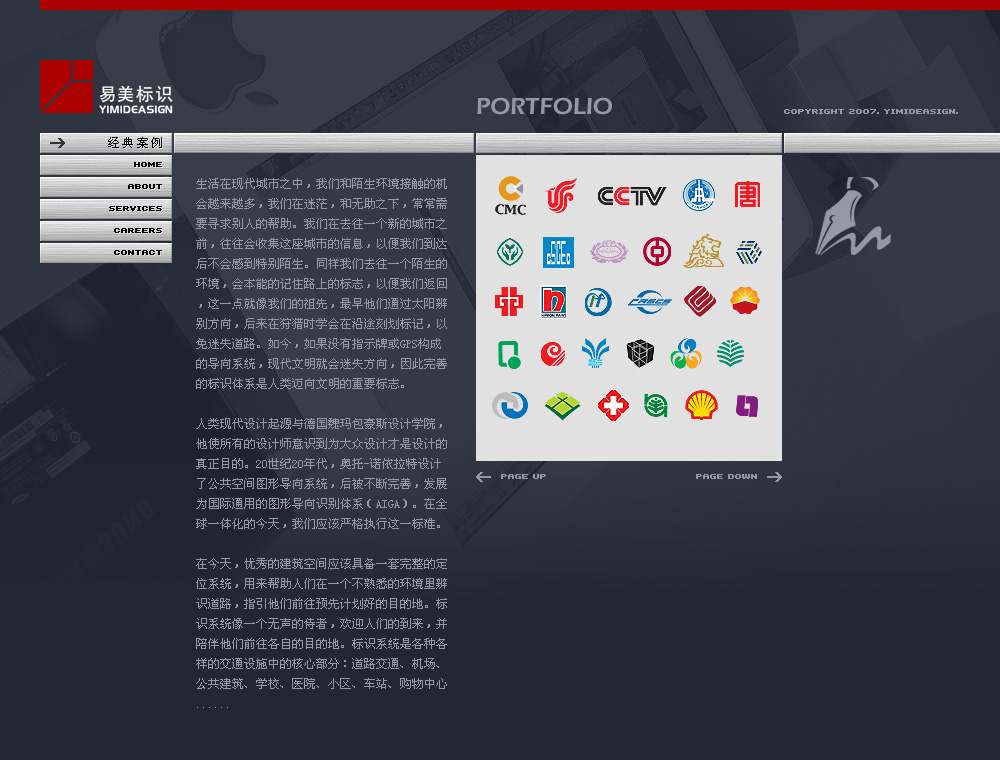1000x760 pixels.
Task: Click the red spiral circle logo
Action: (x=553, y=354)
